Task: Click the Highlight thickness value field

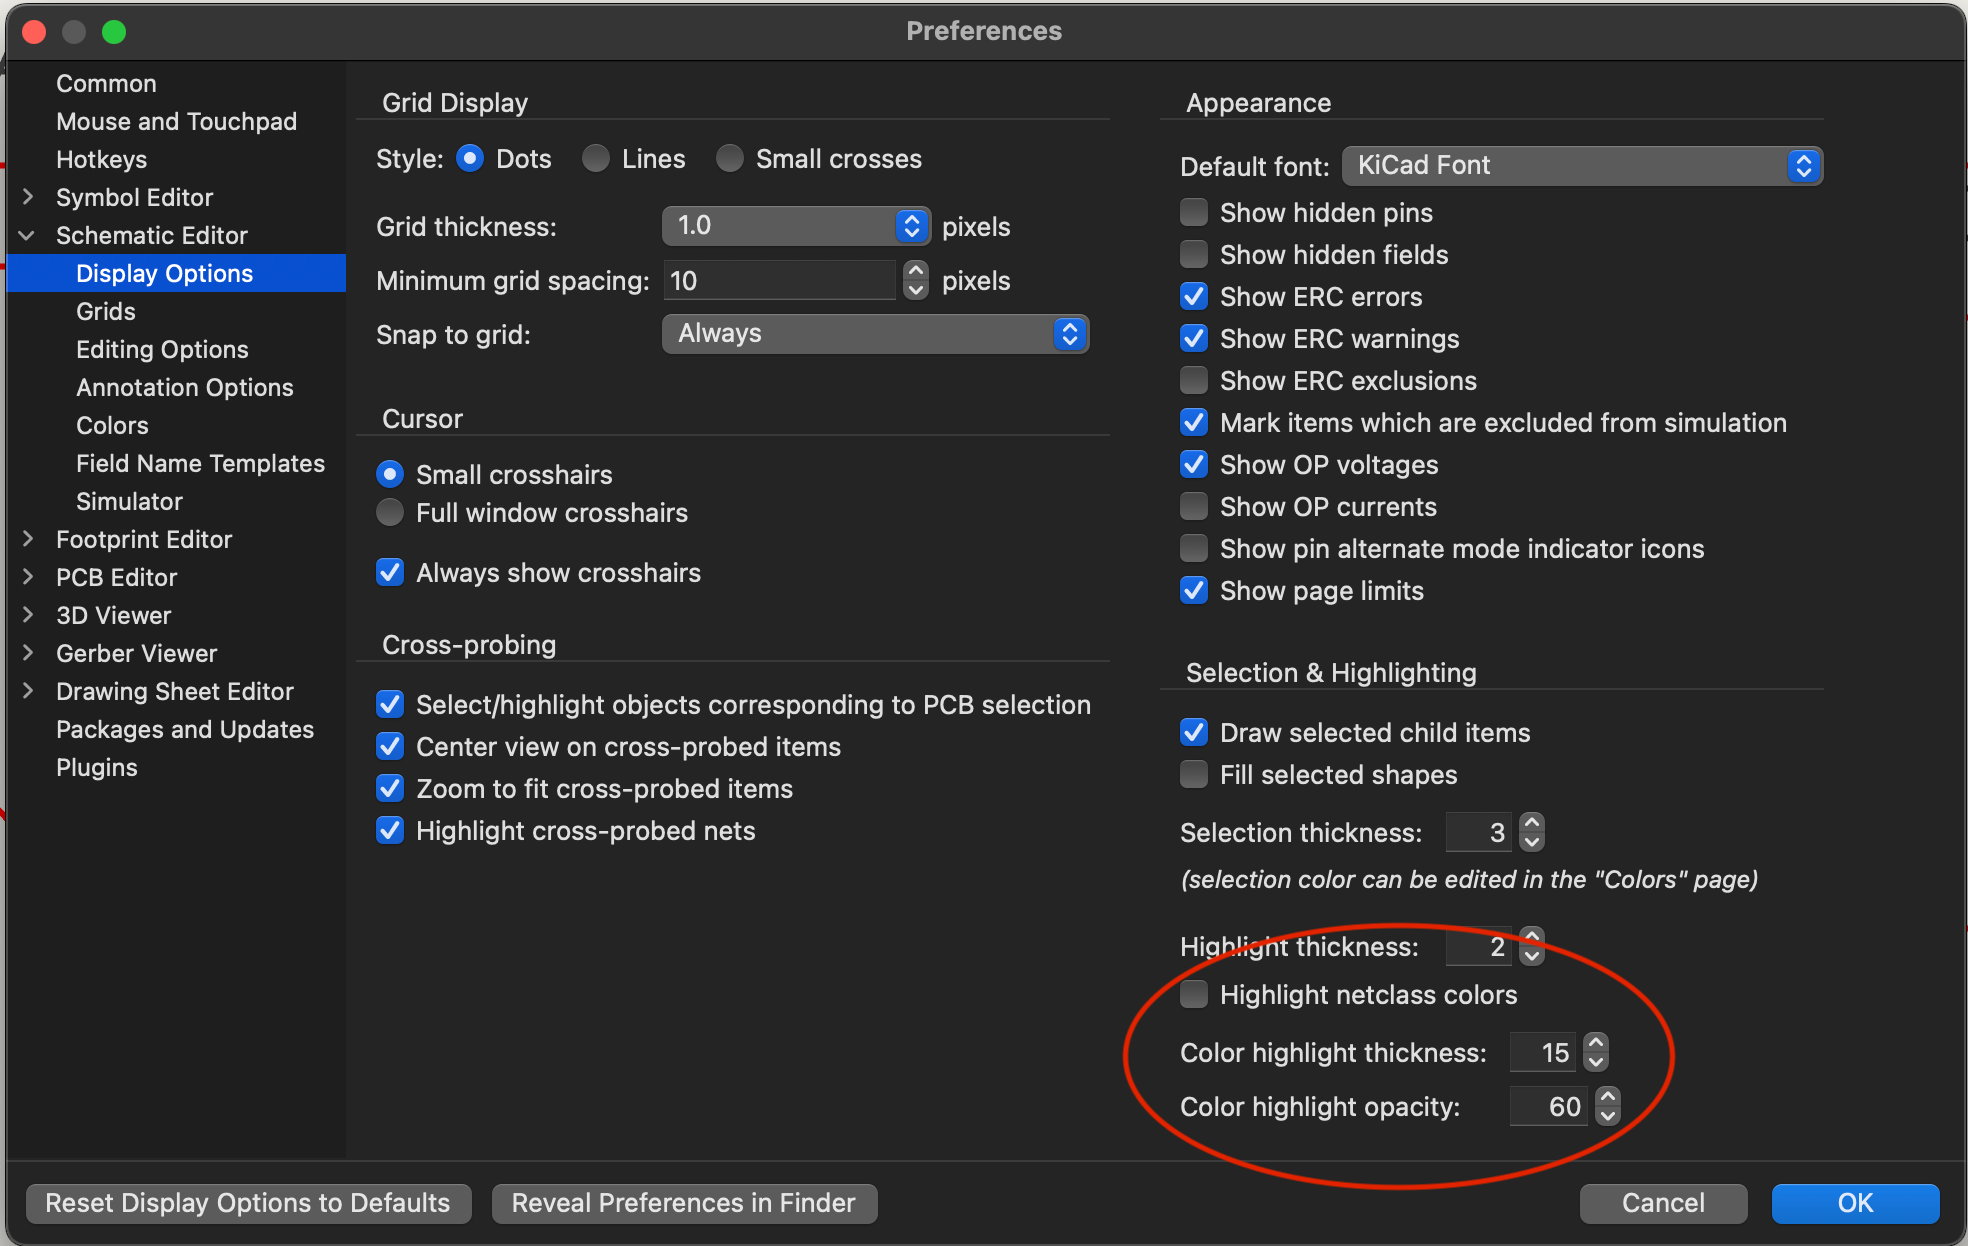Action: 1479,946
